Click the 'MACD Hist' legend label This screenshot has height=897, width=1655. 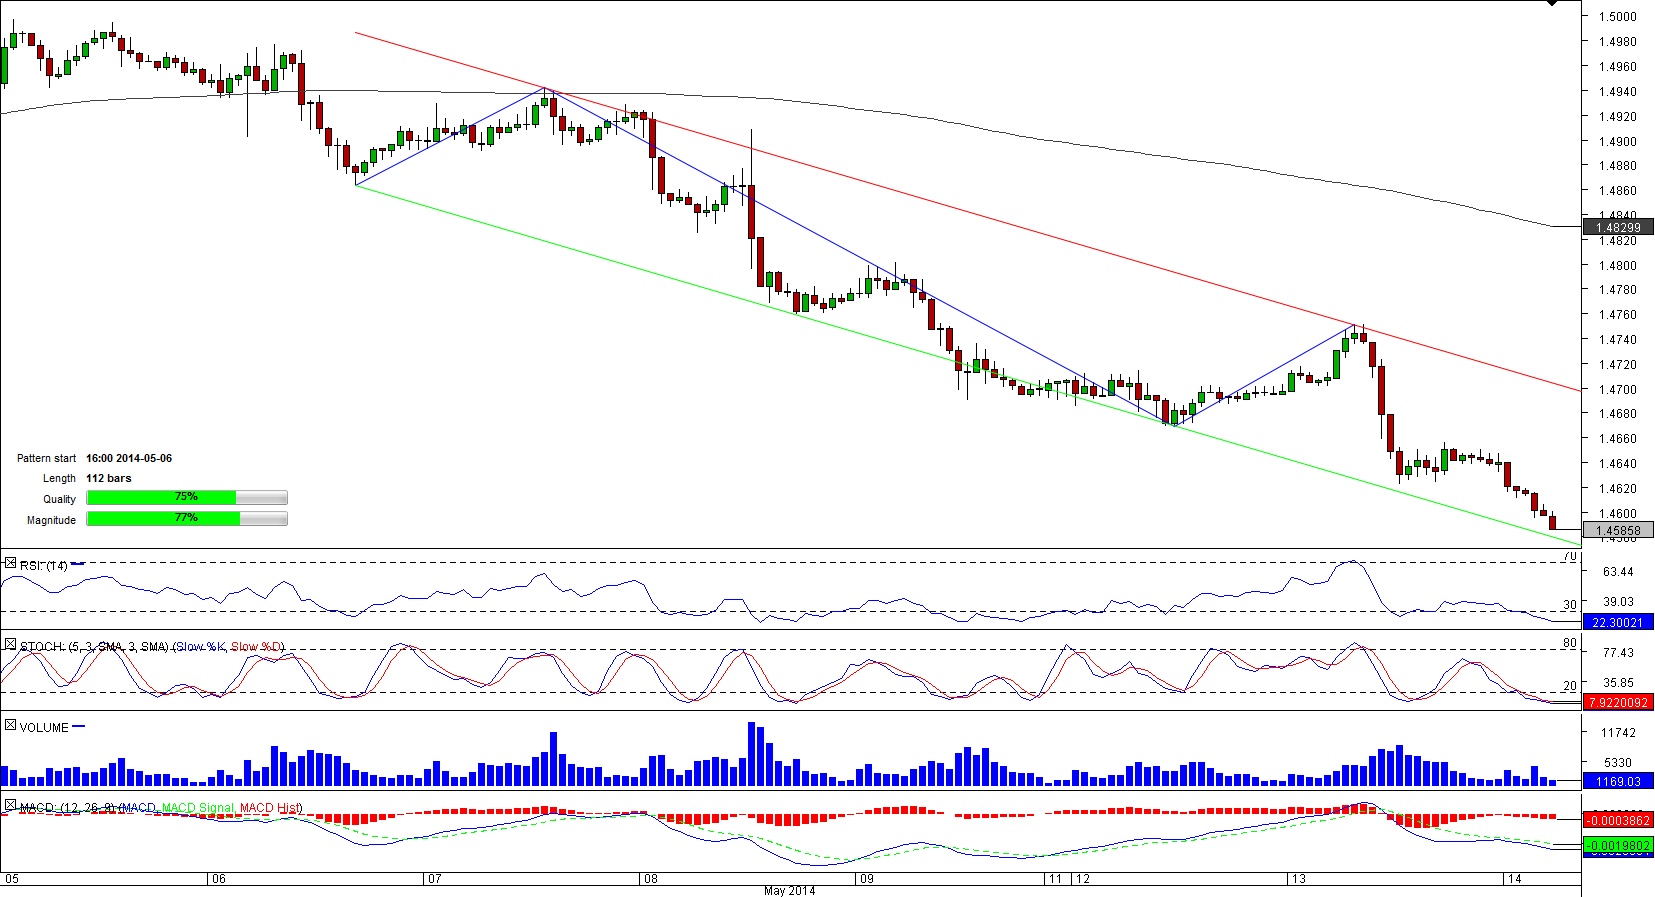tap(270, 808)
